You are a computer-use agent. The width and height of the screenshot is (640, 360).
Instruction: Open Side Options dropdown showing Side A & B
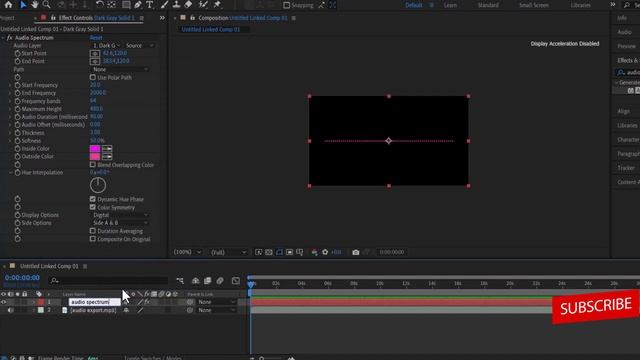tap(120, 223)
